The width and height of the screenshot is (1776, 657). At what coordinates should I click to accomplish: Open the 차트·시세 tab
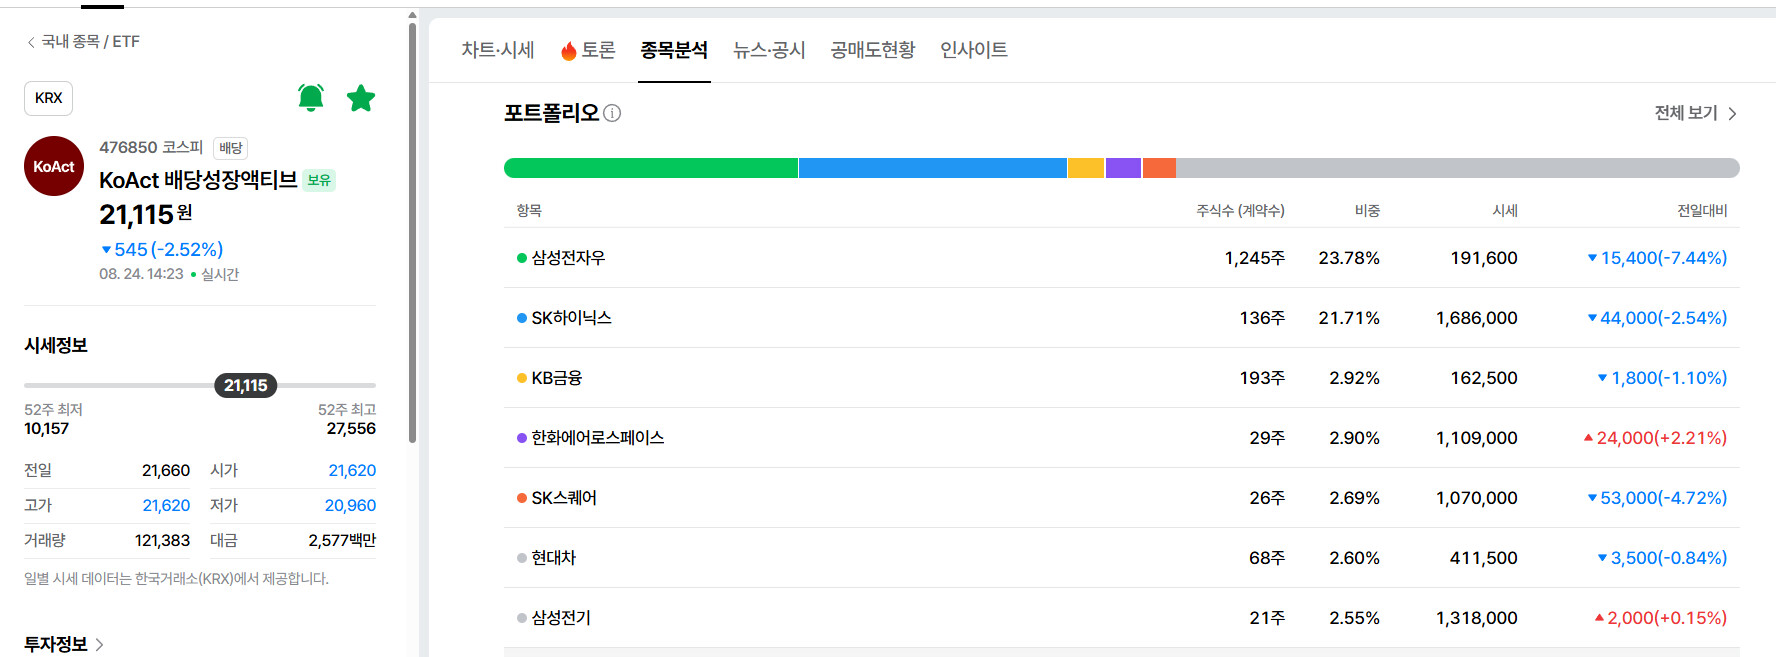coord(497,50)
